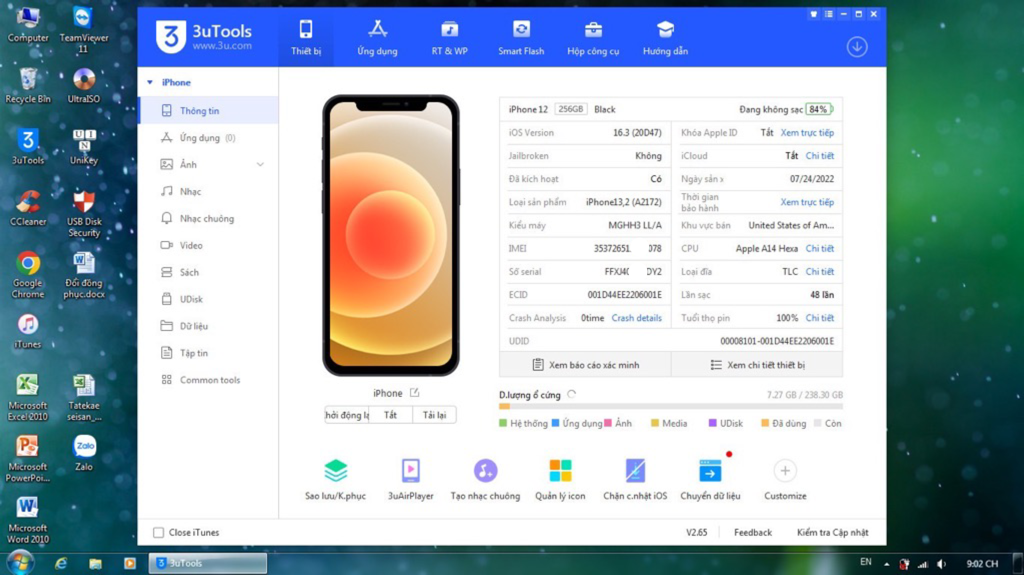Click Kiểm tra Cập nhật
Viewport: 1024px width, 575px height.
[832, 533]
